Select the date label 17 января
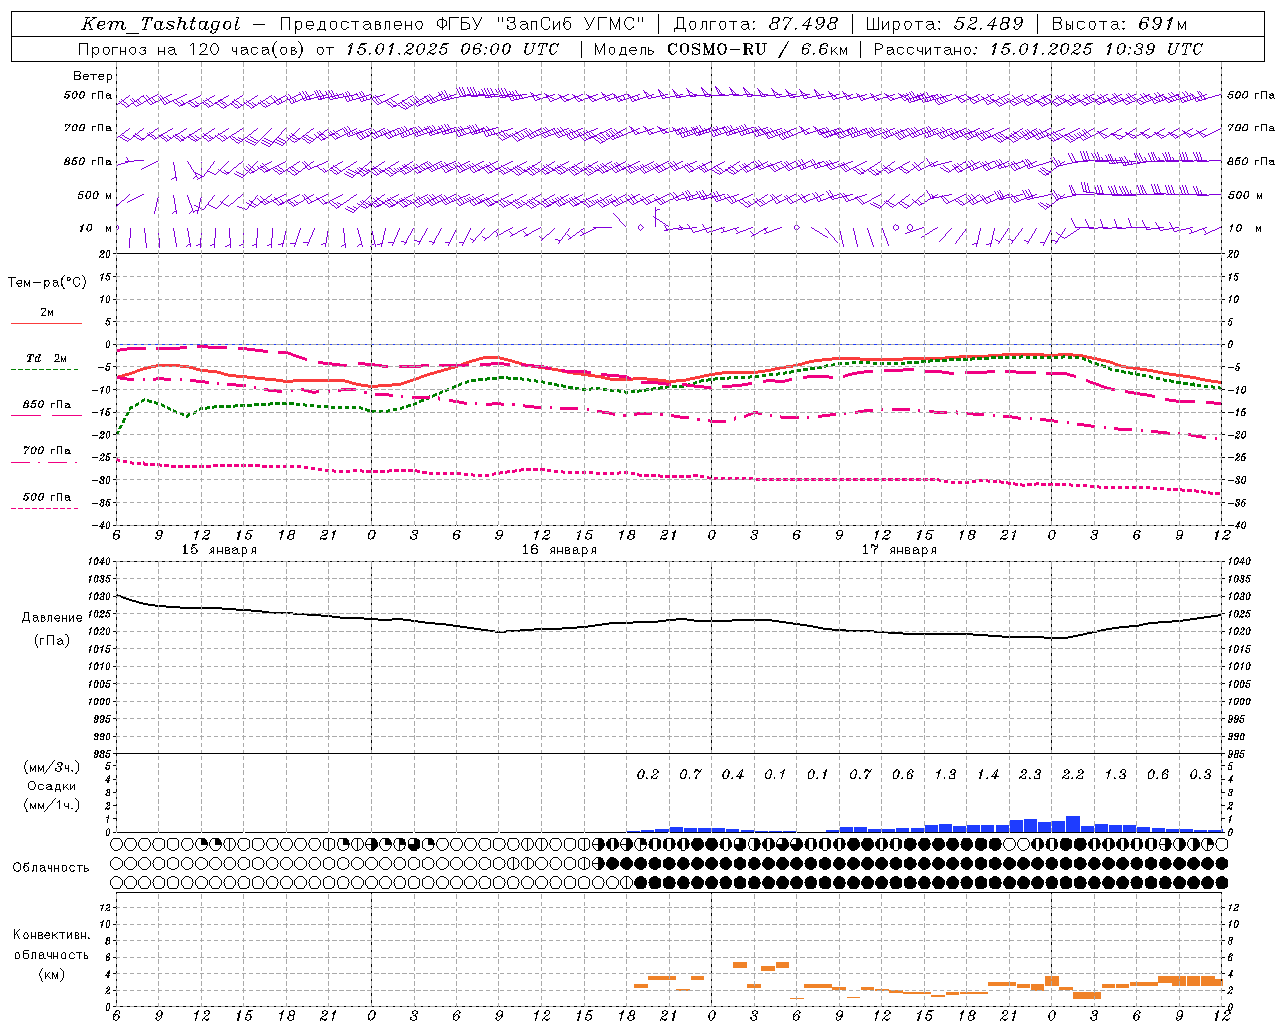The width and height of the screenshot is (1280, 1024). tap(899, 550)
